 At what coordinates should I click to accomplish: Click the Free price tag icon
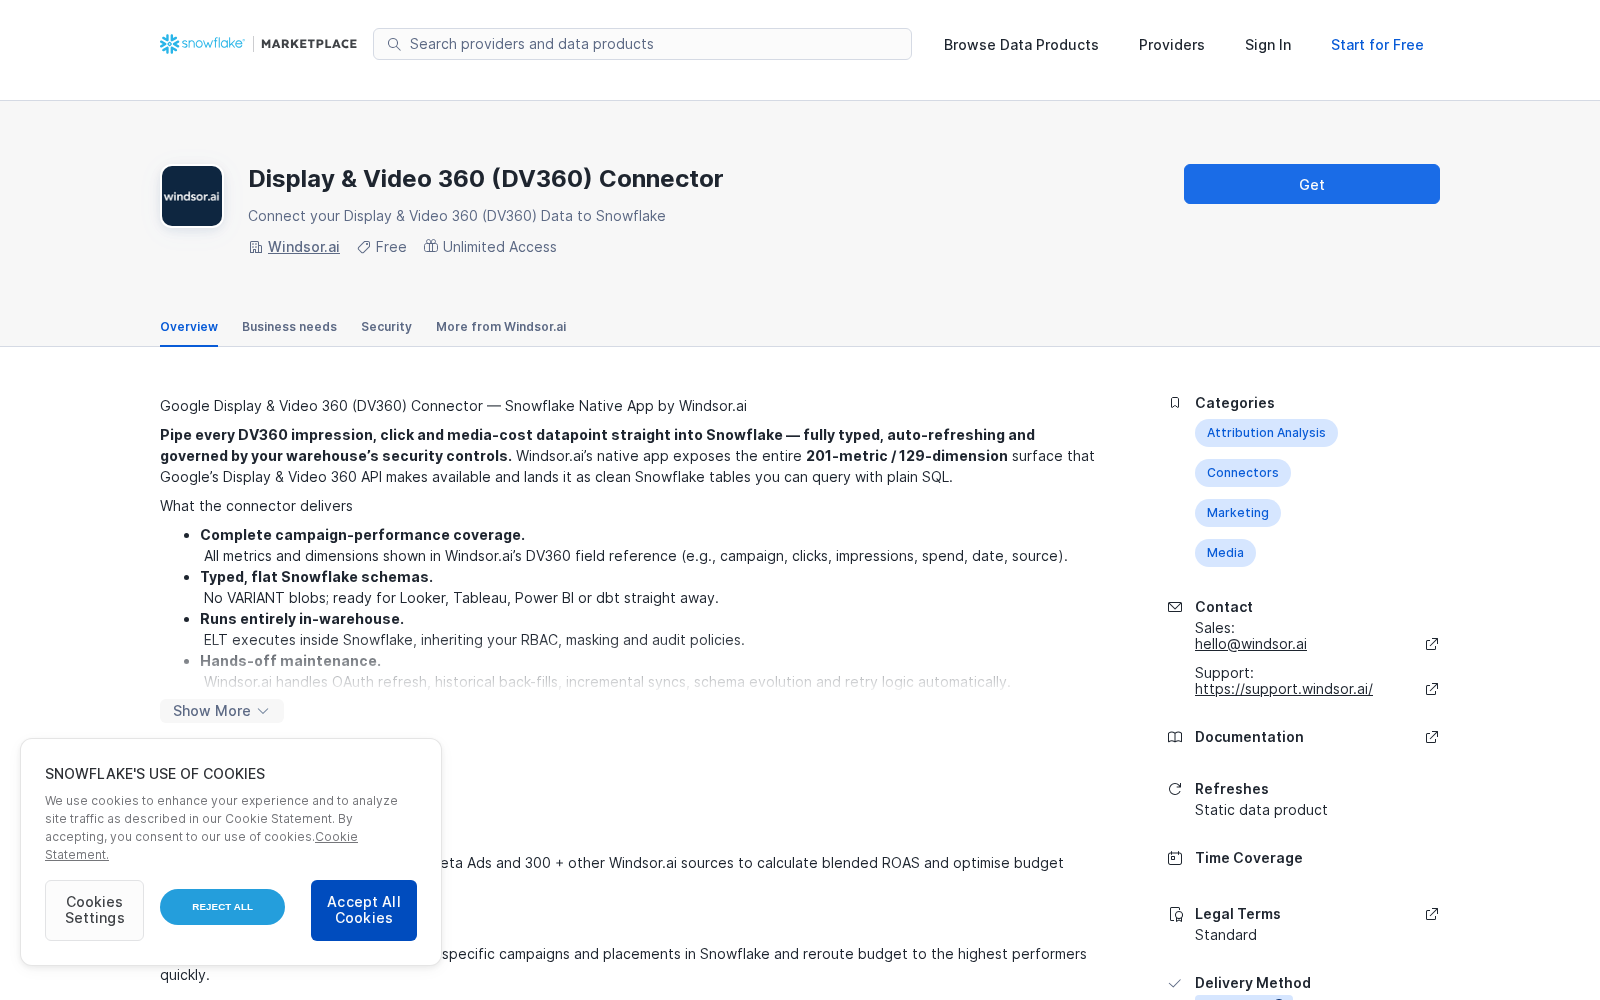[364, 247]
